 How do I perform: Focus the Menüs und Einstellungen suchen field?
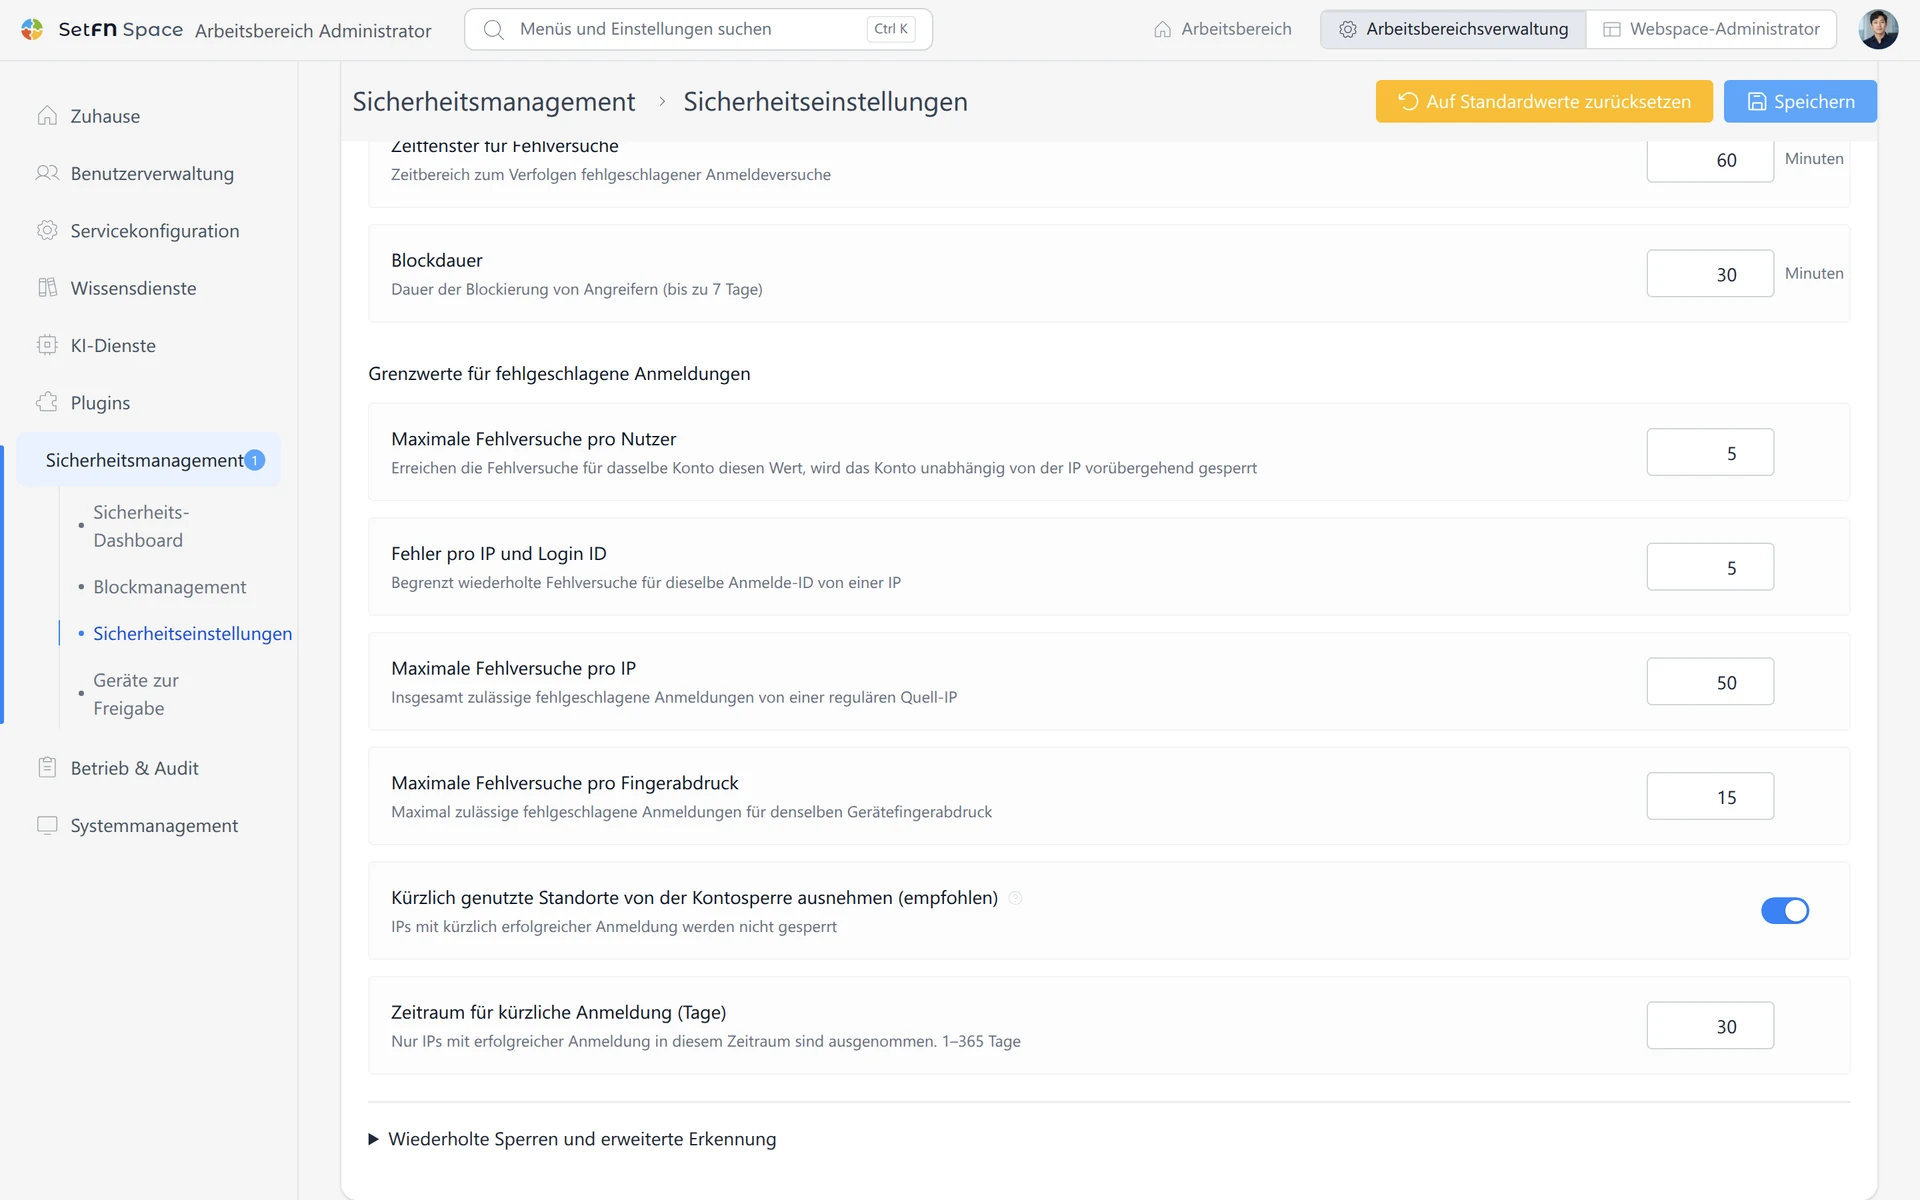pos(698,29)
